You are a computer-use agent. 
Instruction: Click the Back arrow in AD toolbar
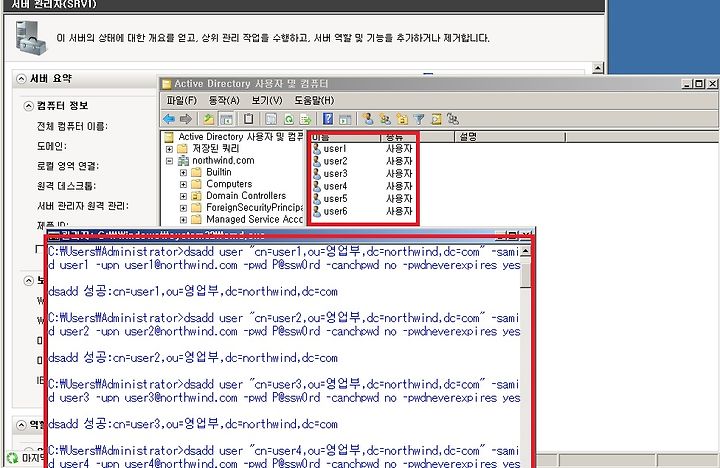tap(169, 119)
